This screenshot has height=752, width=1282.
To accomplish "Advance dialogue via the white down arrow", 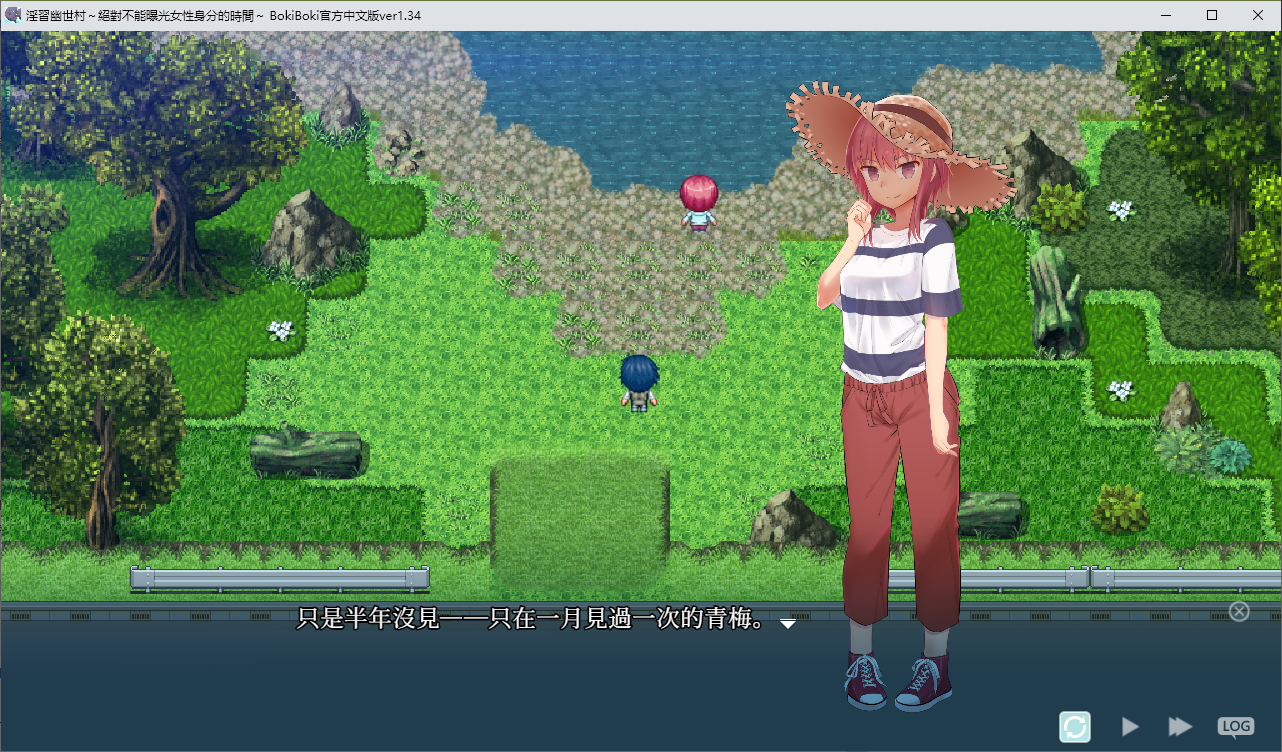I will click(788, 623).
